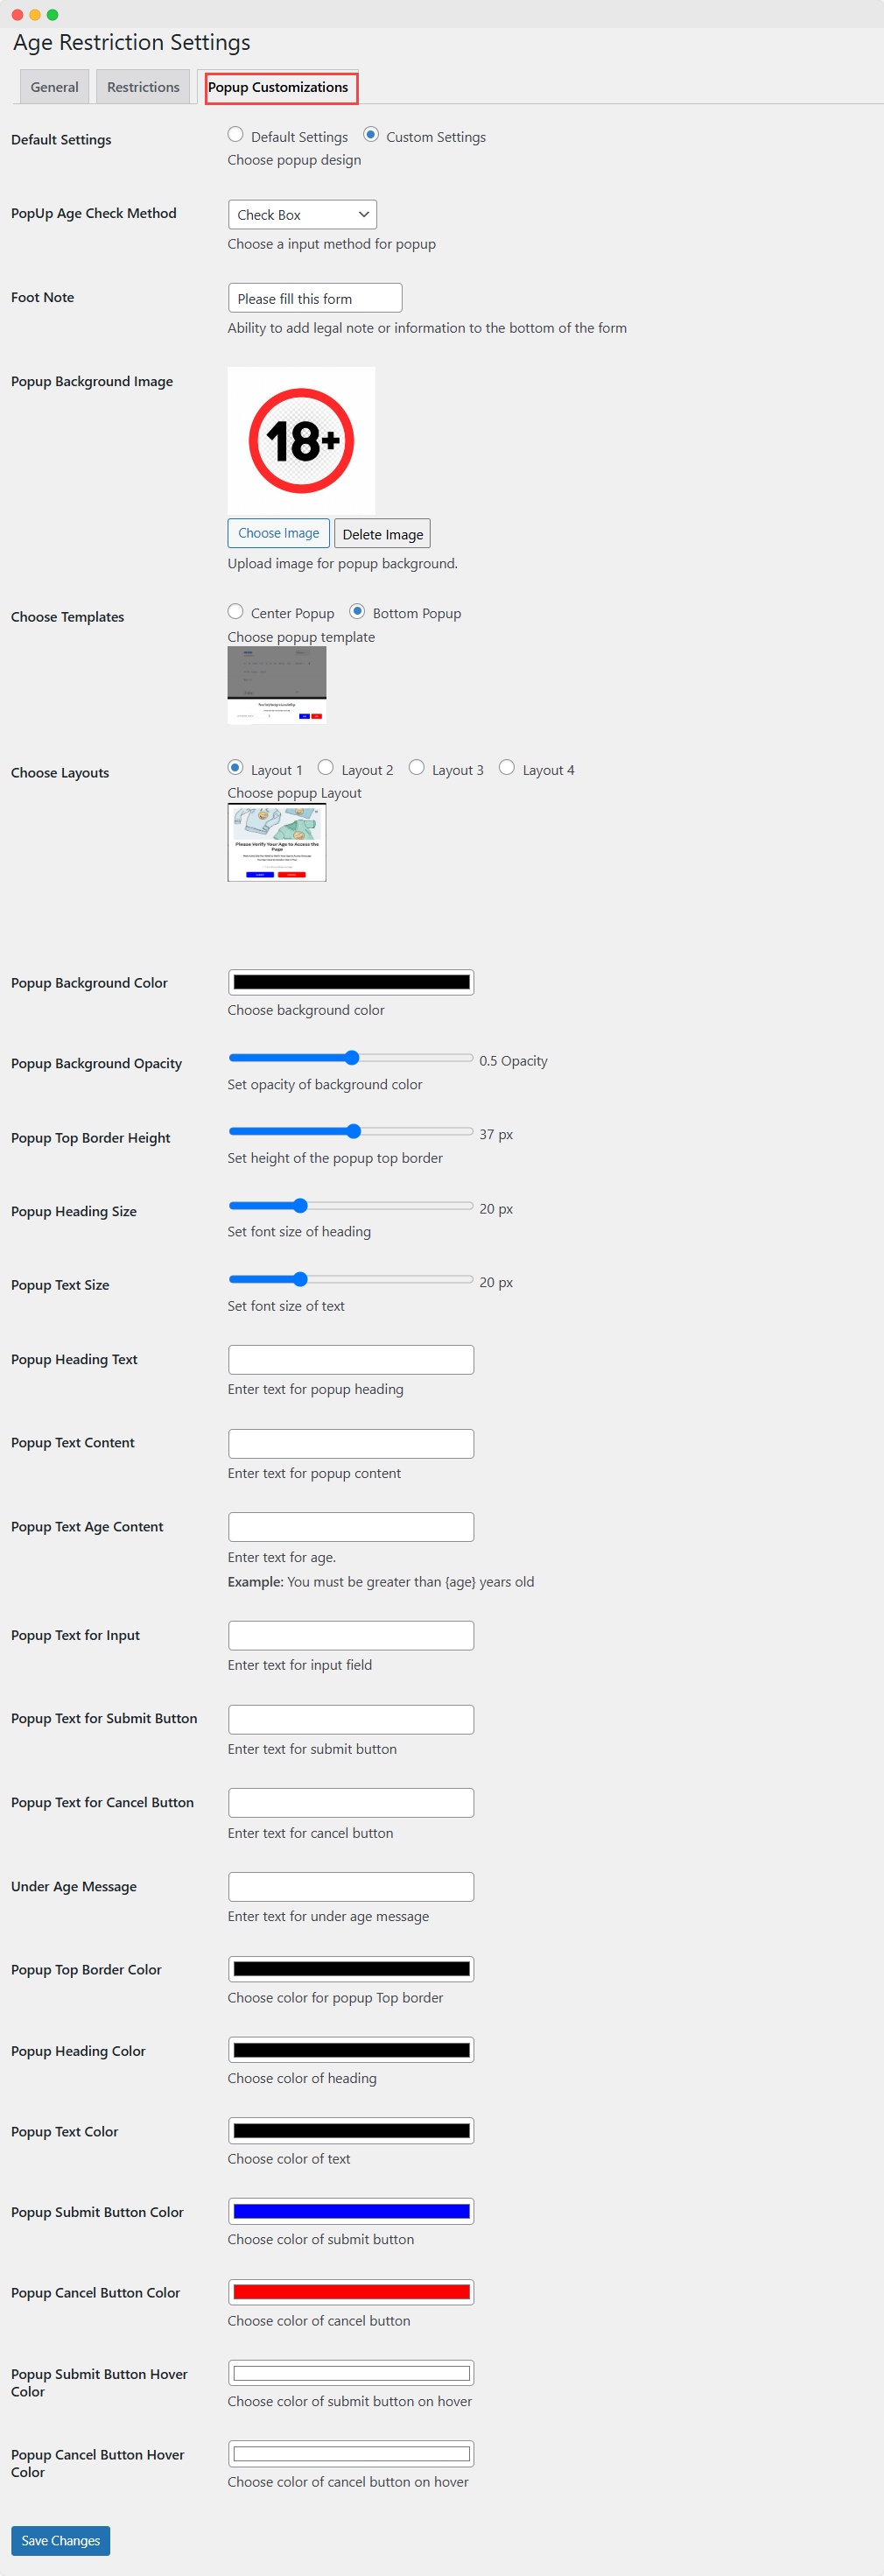Adjust the Popup Background Opacity slider

pyautogui.click(x=352, y=1057)
